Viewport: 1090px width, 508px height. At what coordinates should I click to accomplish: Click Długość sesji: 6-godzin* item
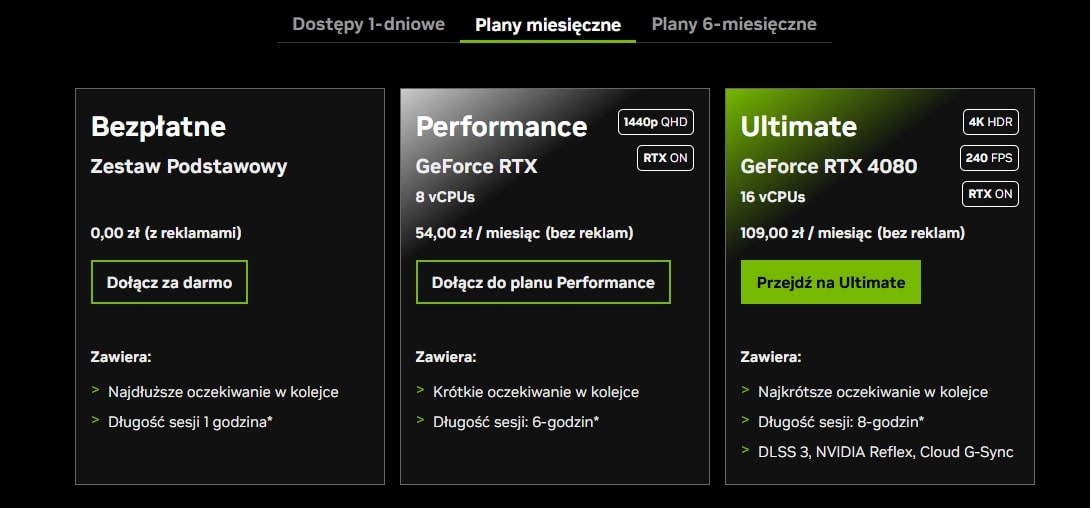516,422
